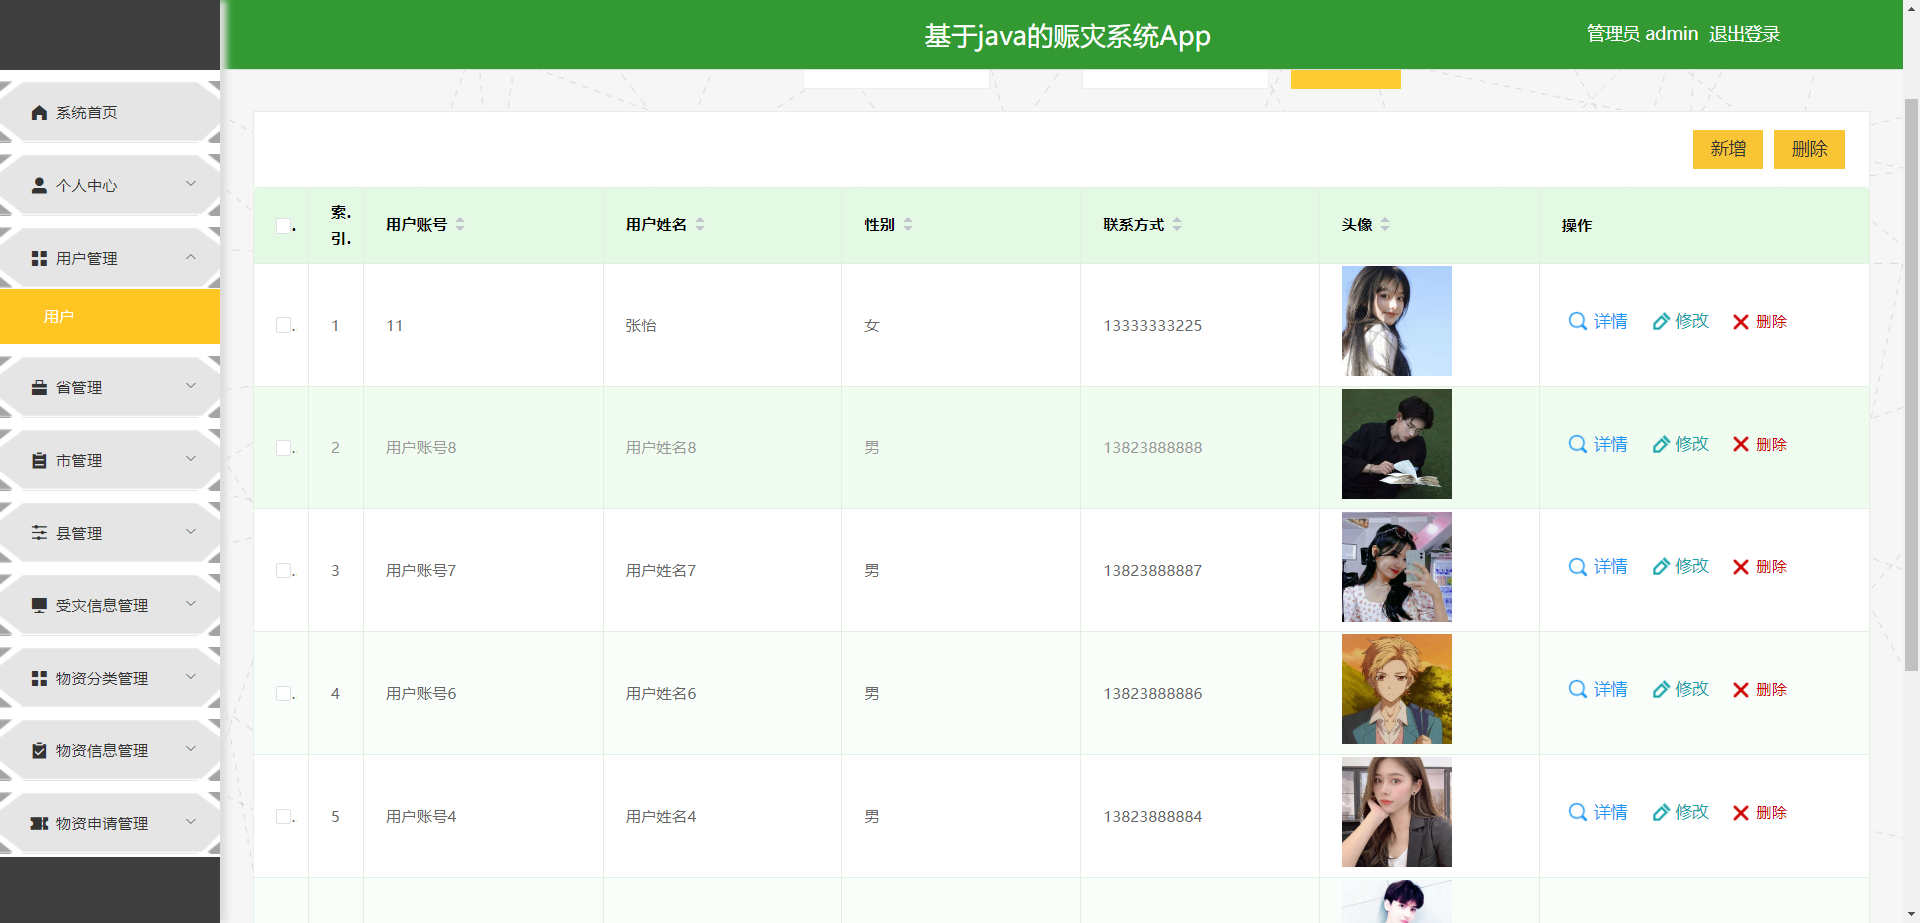Expand 市管理 using its chevron

[191, 459]
